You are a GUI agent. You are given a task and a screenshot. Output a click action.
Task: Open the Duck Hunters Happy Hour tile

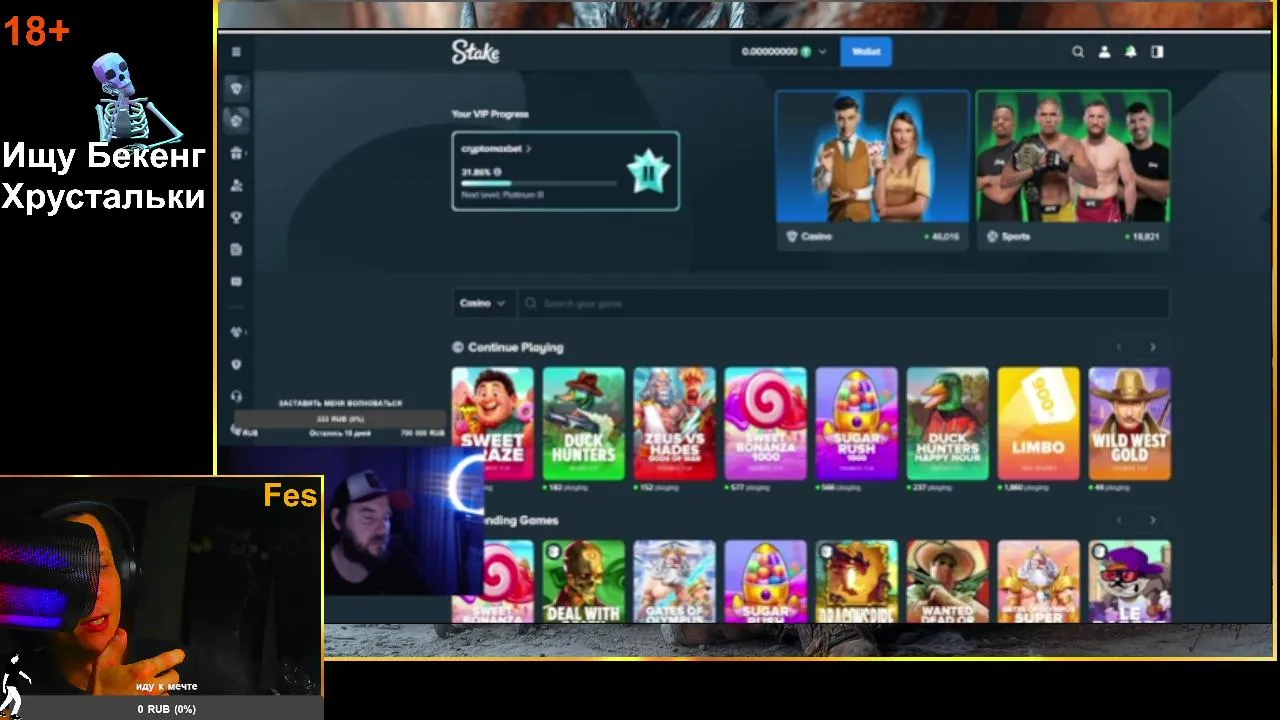(947, 423)
